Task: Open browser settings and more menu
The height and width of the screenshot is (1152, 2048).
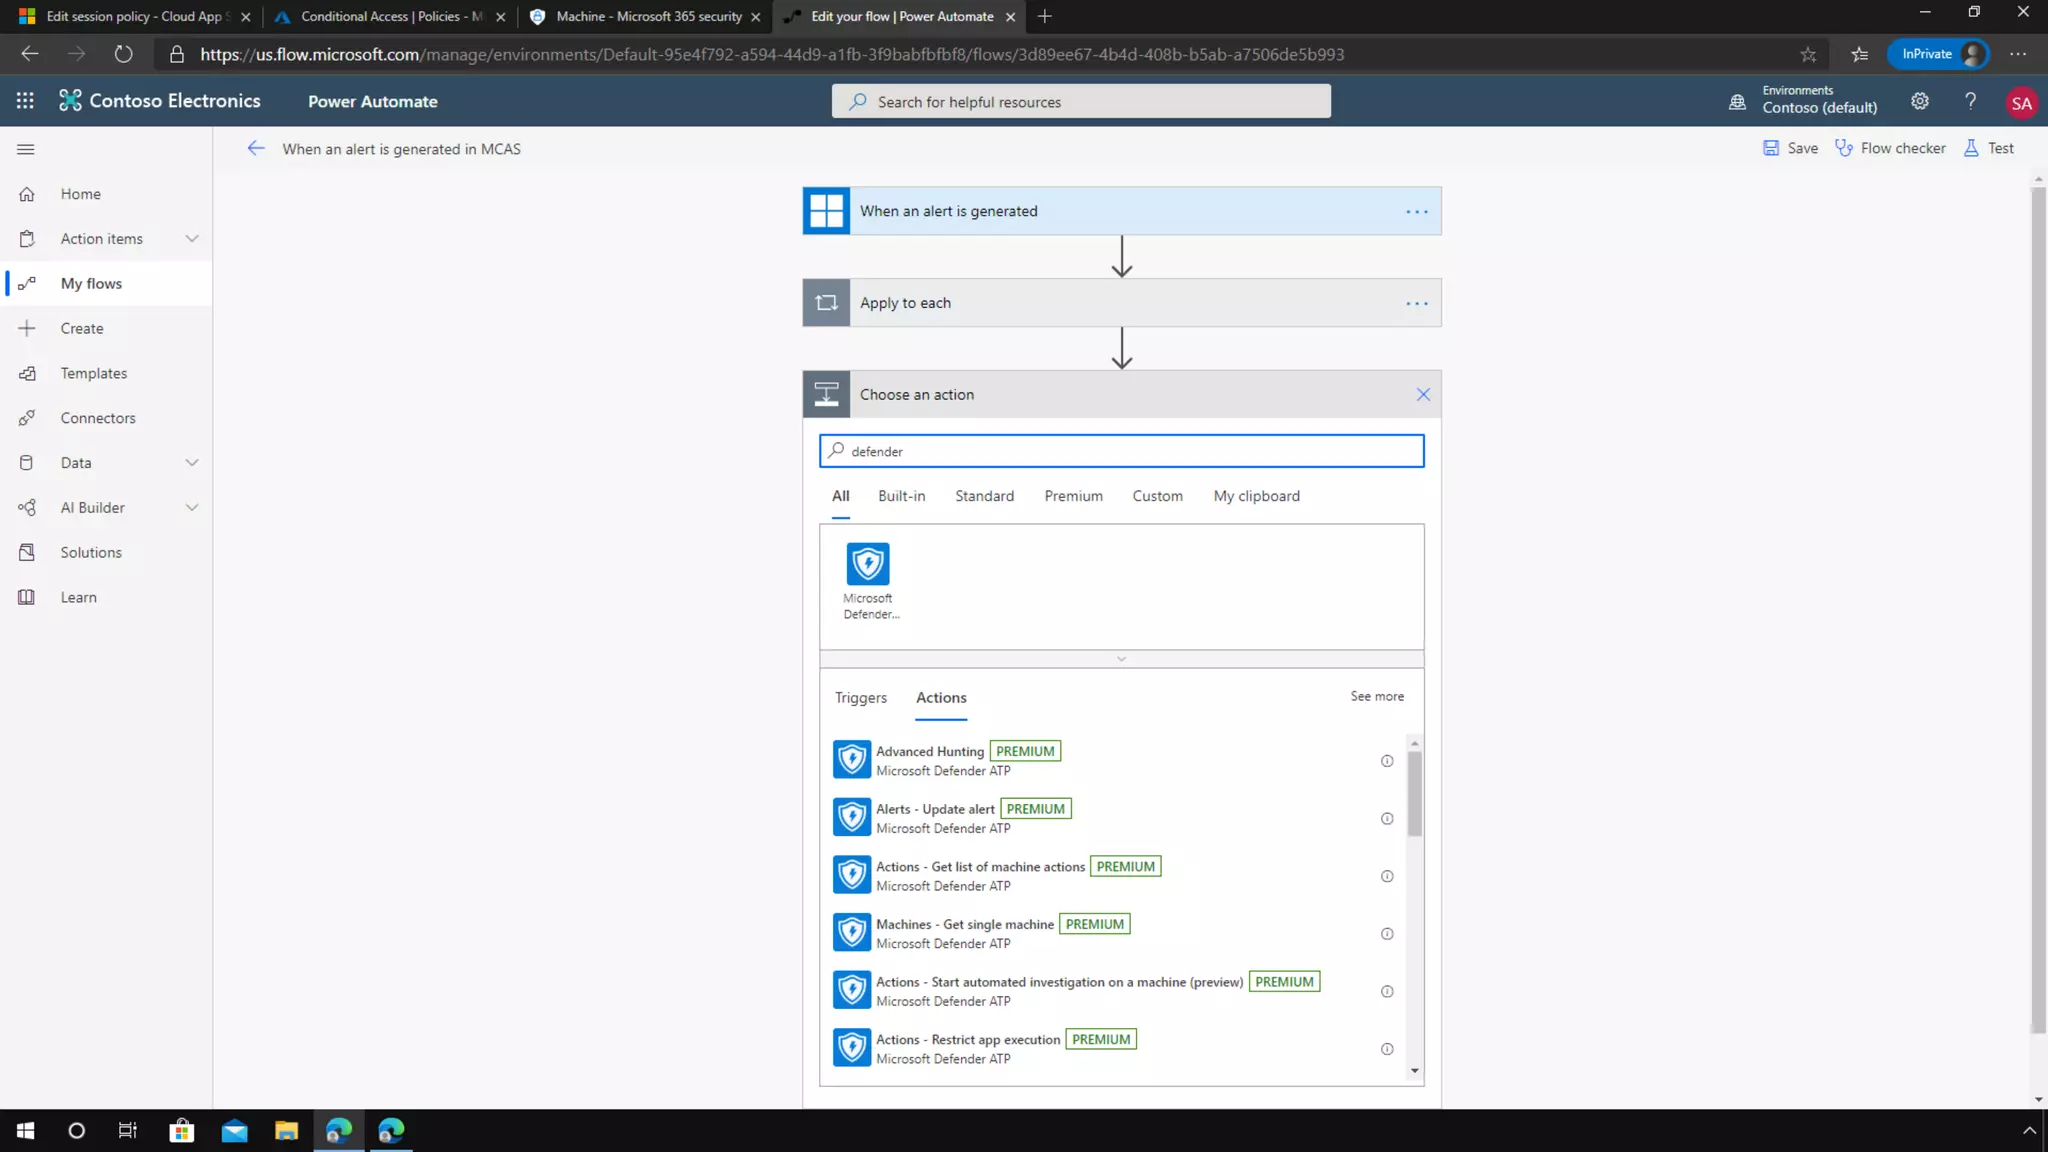Action: click(2018, 54)
